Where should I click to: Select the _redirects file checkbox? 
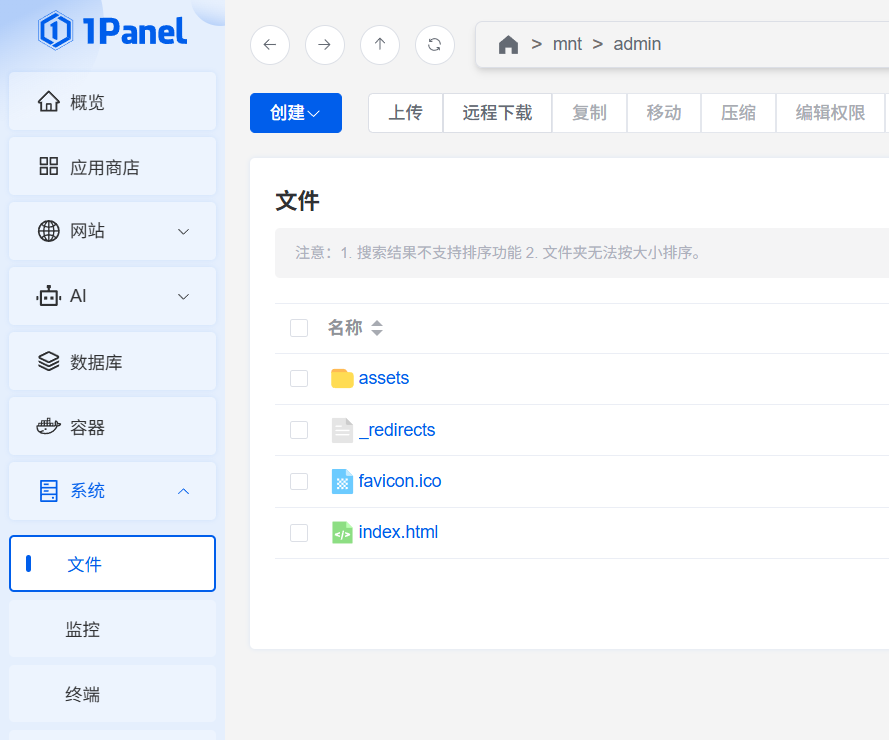coord(299,430)
